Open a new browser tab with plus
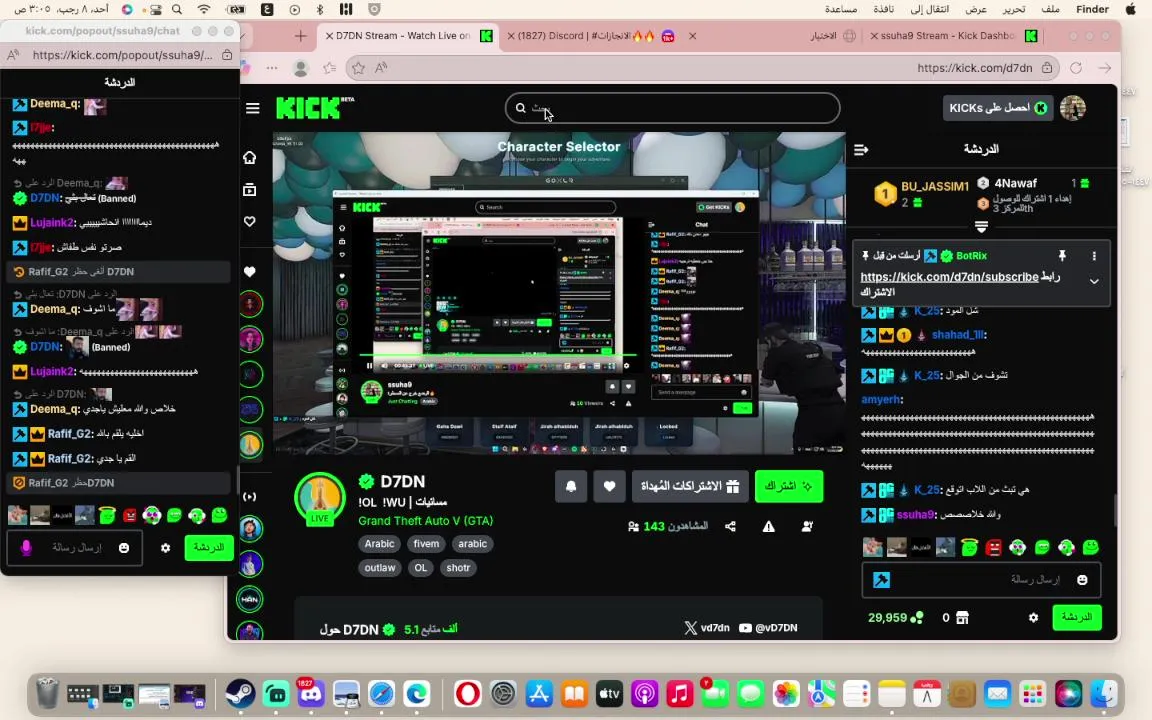This screenshot has height=720, width=1152. click(300, 35)
